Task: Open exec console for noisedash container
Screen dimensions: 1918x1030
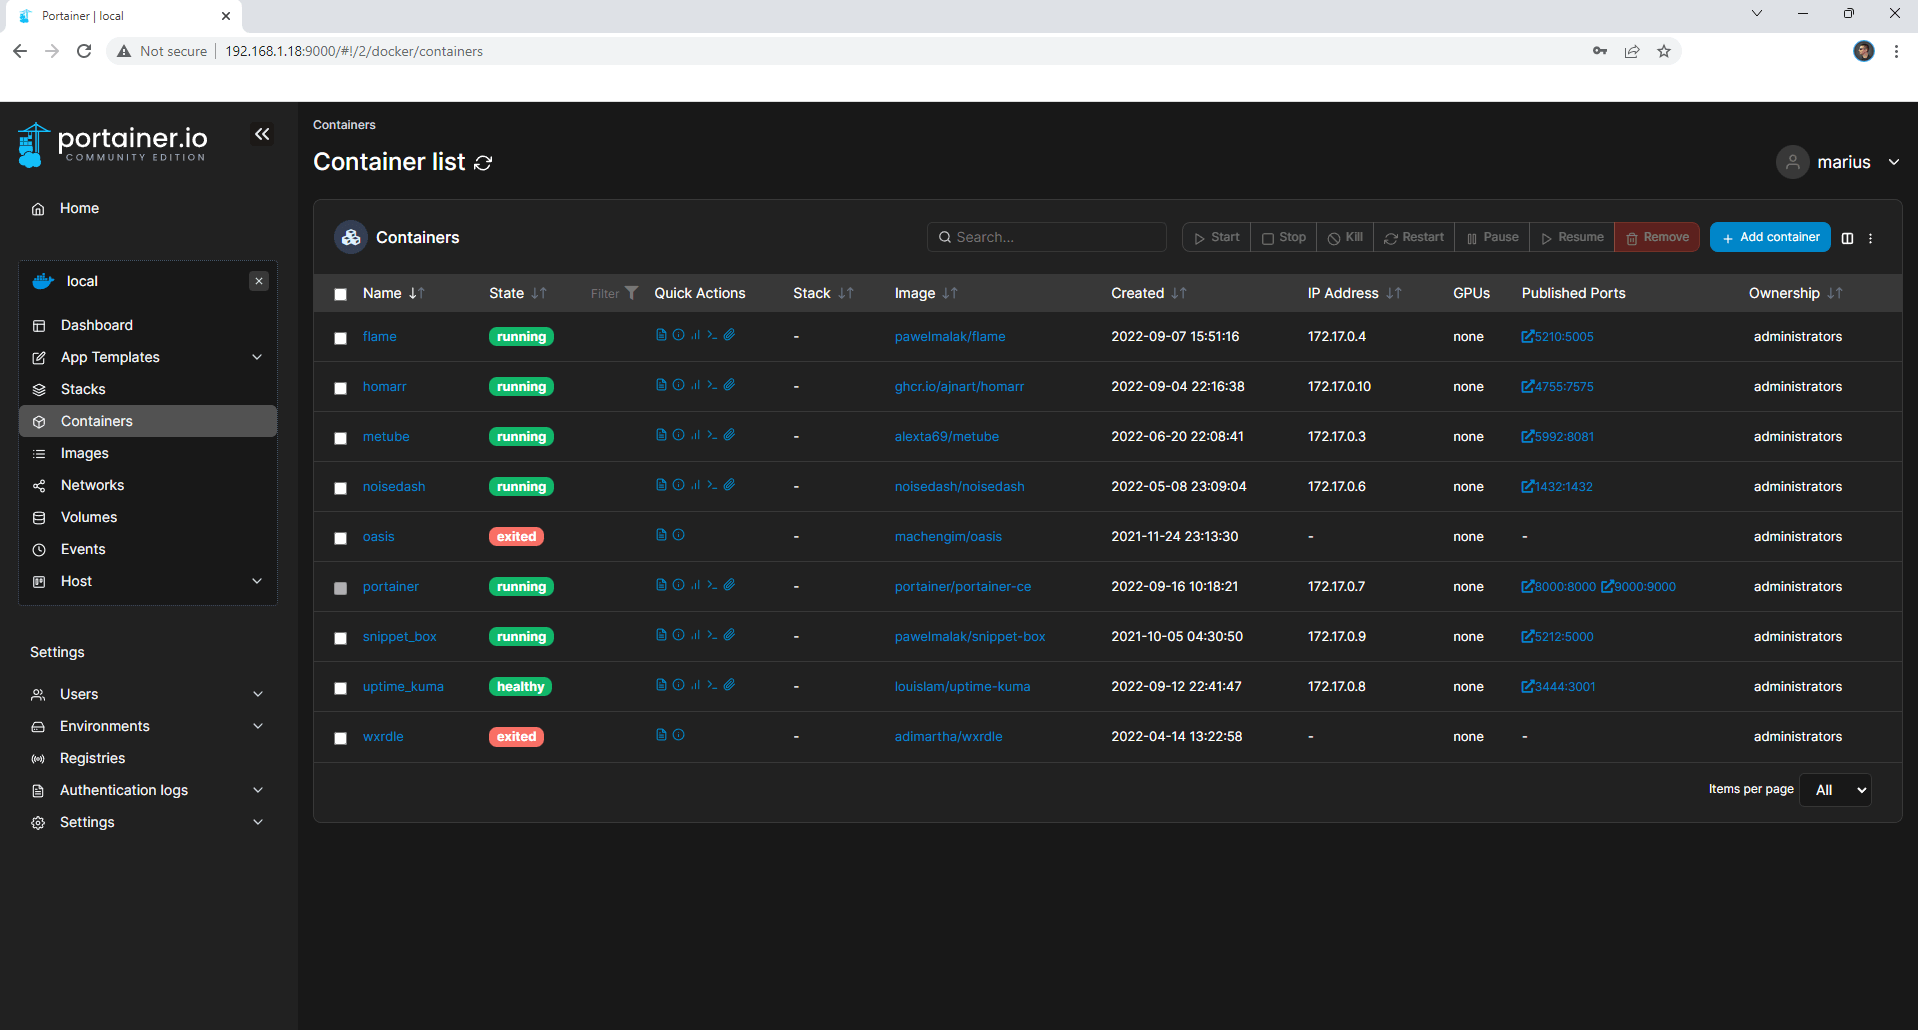Action: (x=712, y=485)
